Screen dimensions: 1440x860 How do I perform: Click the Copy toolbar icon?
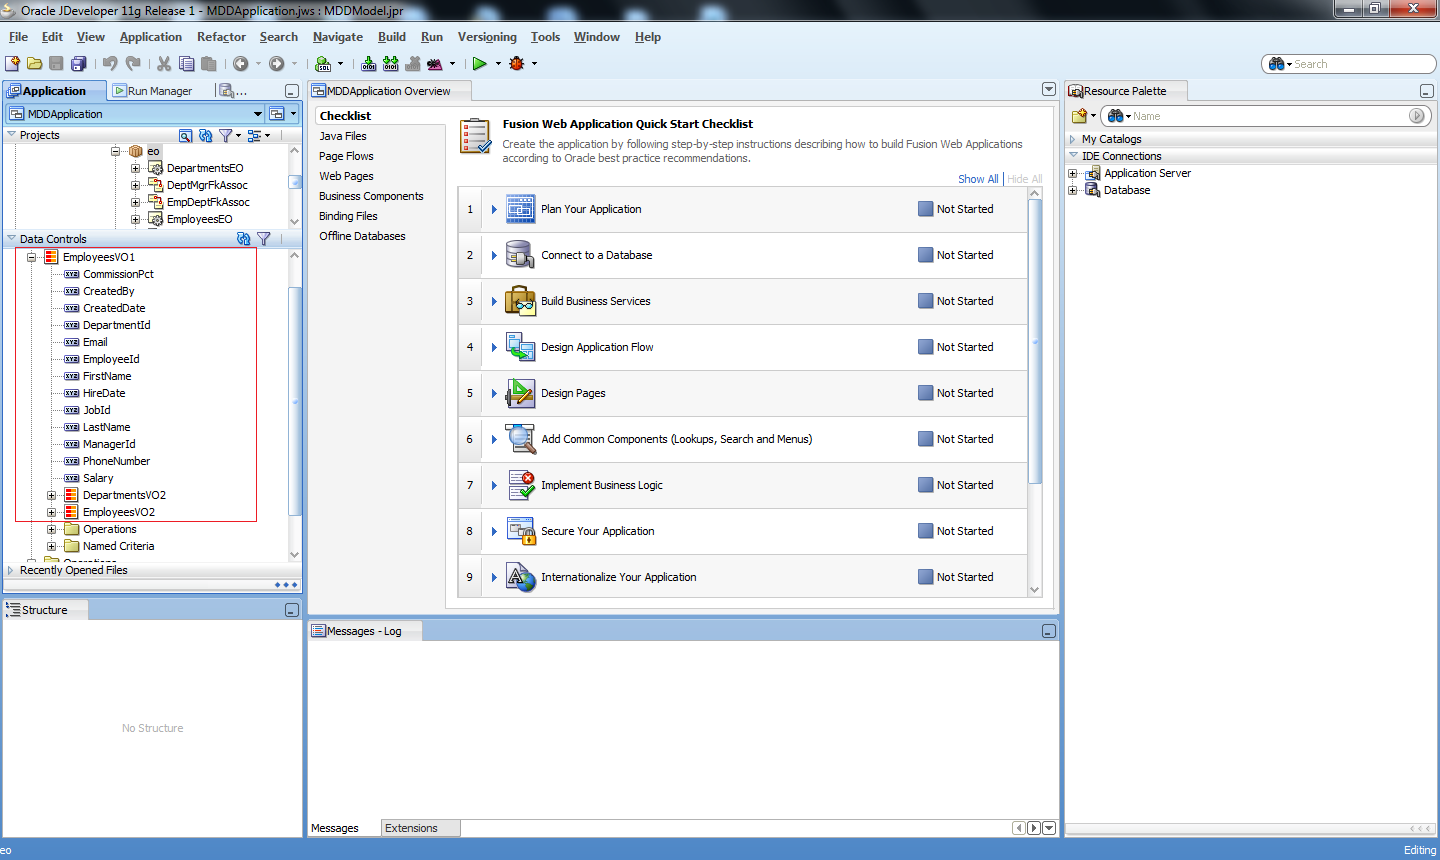pos(186,63)
